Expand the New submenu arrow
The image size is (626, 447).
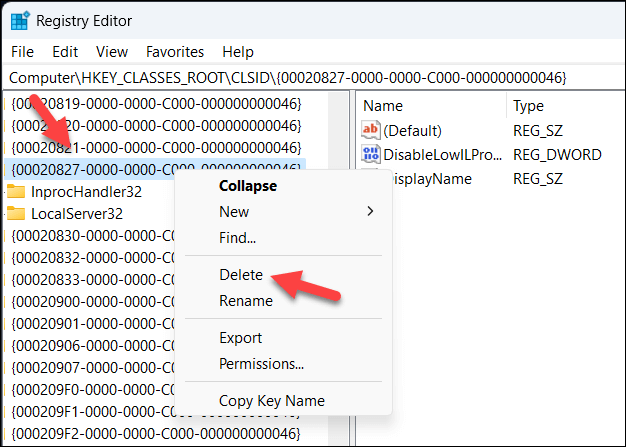point(370,211)
